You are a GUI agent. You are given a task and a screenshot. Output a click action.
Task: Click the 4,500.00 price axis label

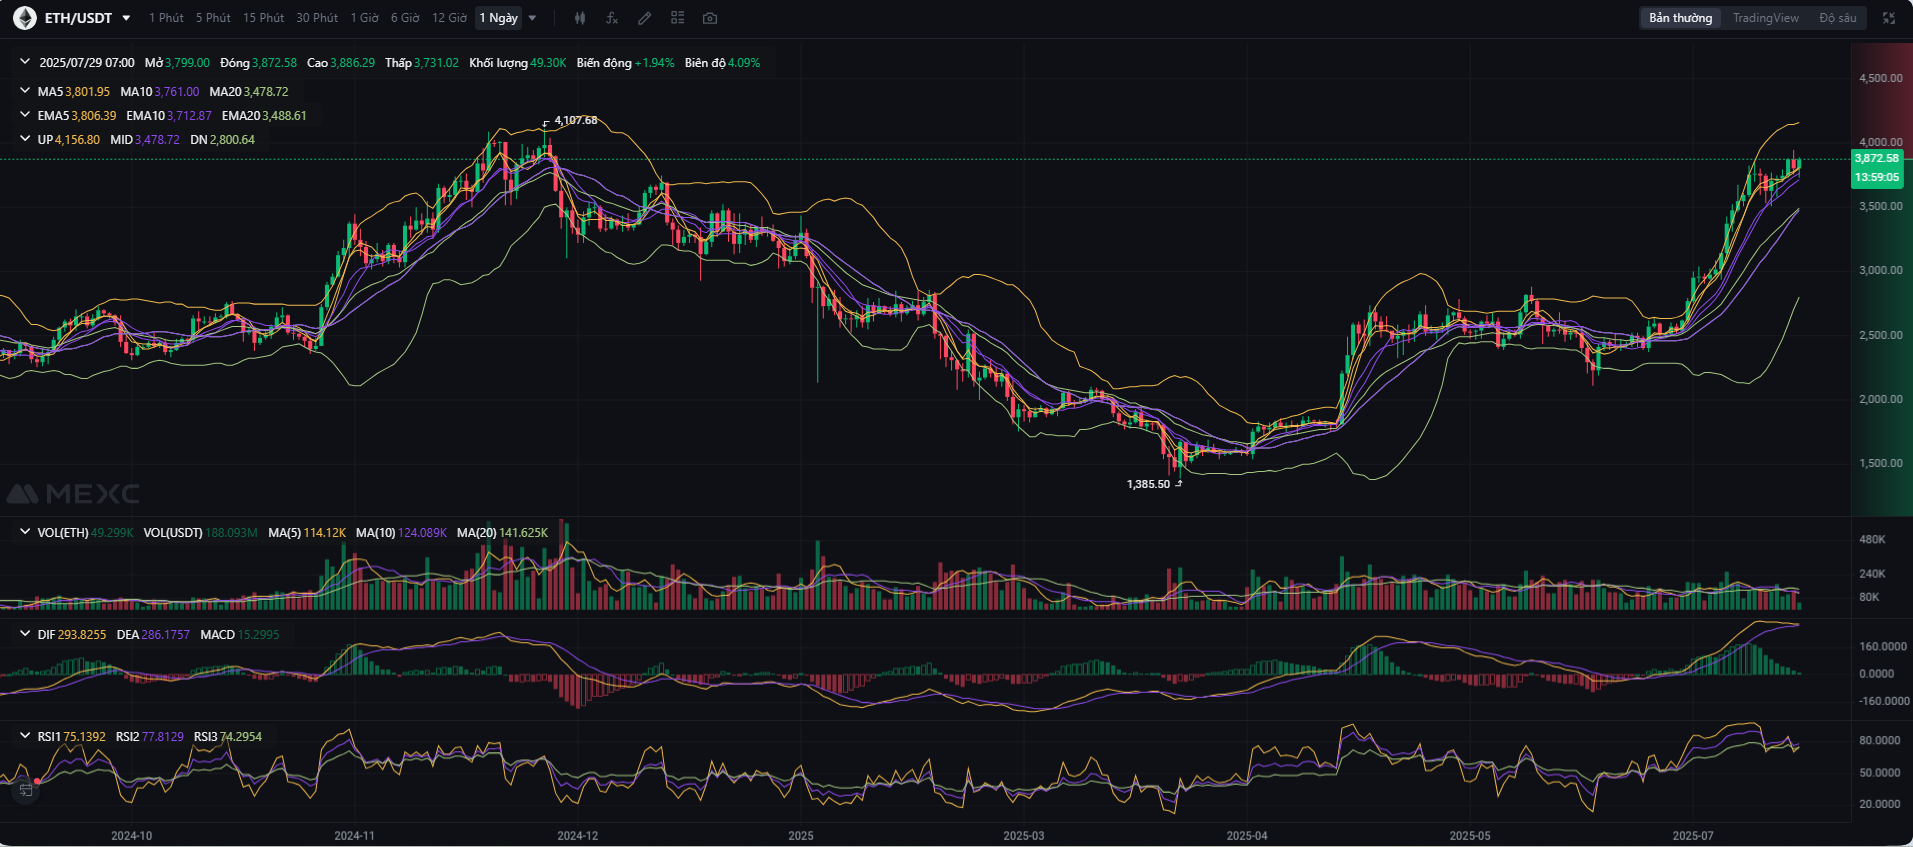click(1881, 78)
